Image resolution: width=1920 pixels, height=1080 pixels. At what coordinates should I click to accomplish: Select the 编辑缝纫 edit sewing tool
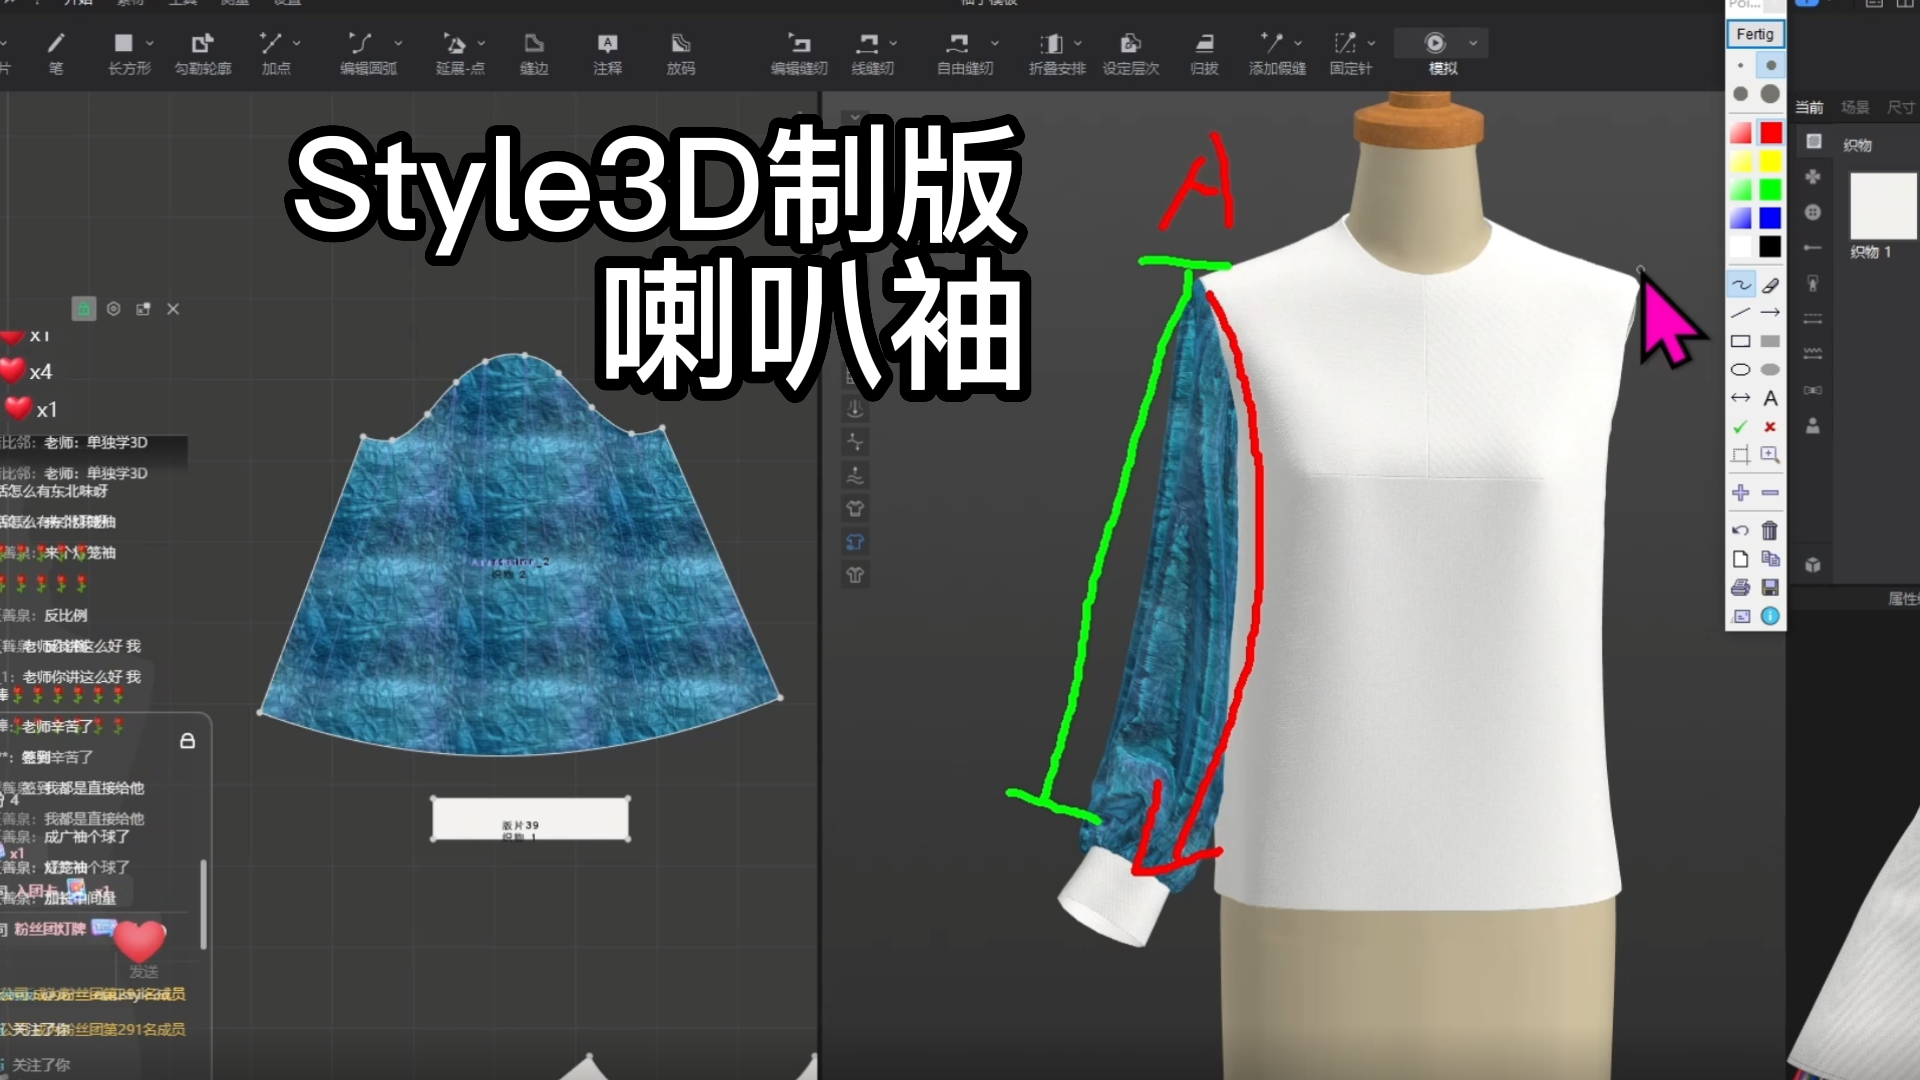[x=799, y=53]
